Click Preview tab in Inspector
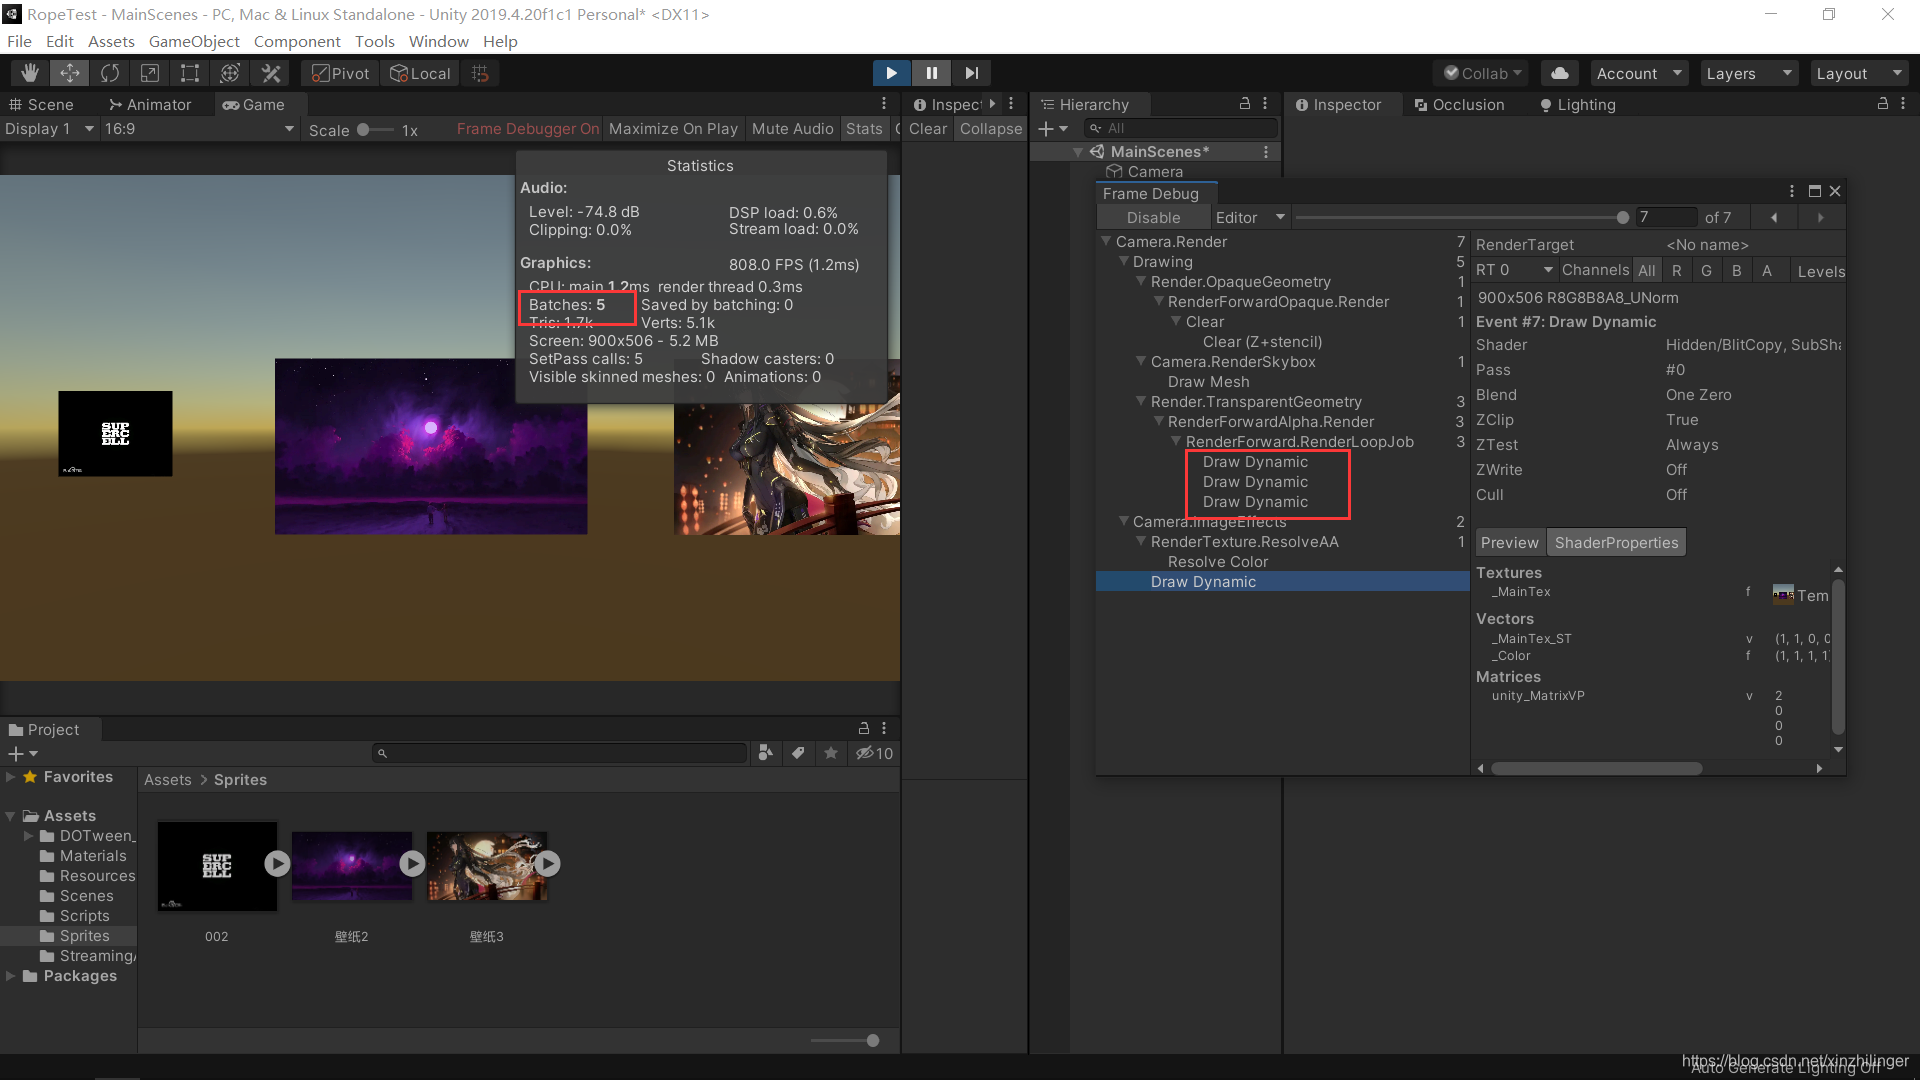Image resolution: width=1920 pixels, height=1080 pixels. pyautogui.click(x=1507, y=542)
